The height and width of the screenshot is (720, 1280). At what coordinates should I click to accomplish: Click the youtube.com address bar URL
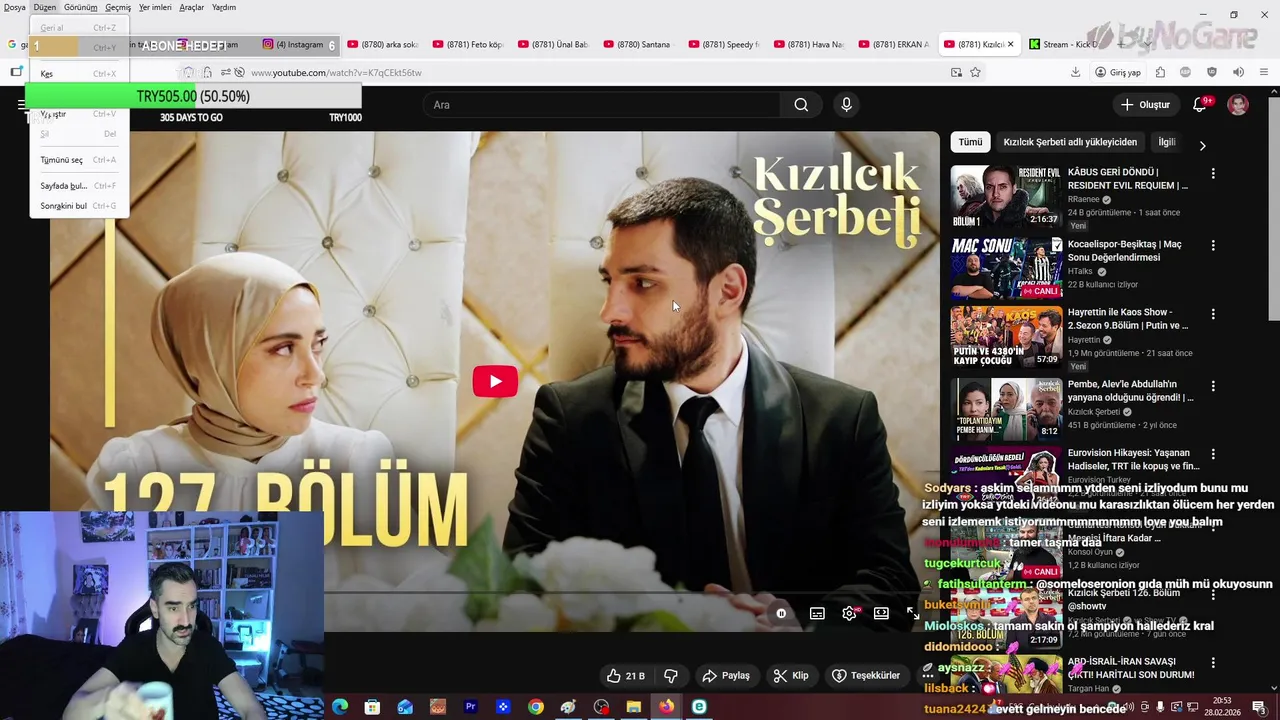(336, 73)
